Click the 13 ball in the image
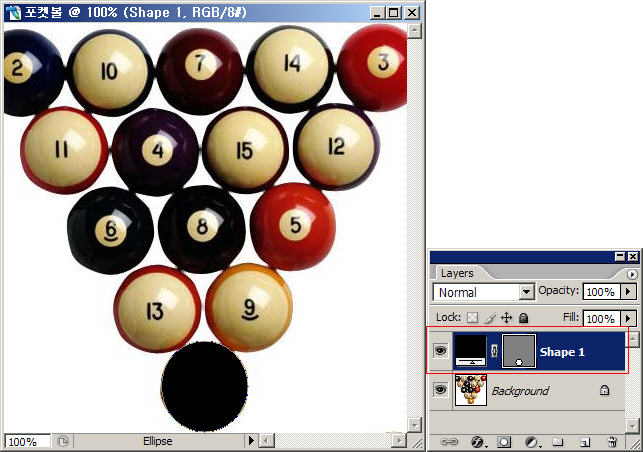 click(x=157, y=309)
